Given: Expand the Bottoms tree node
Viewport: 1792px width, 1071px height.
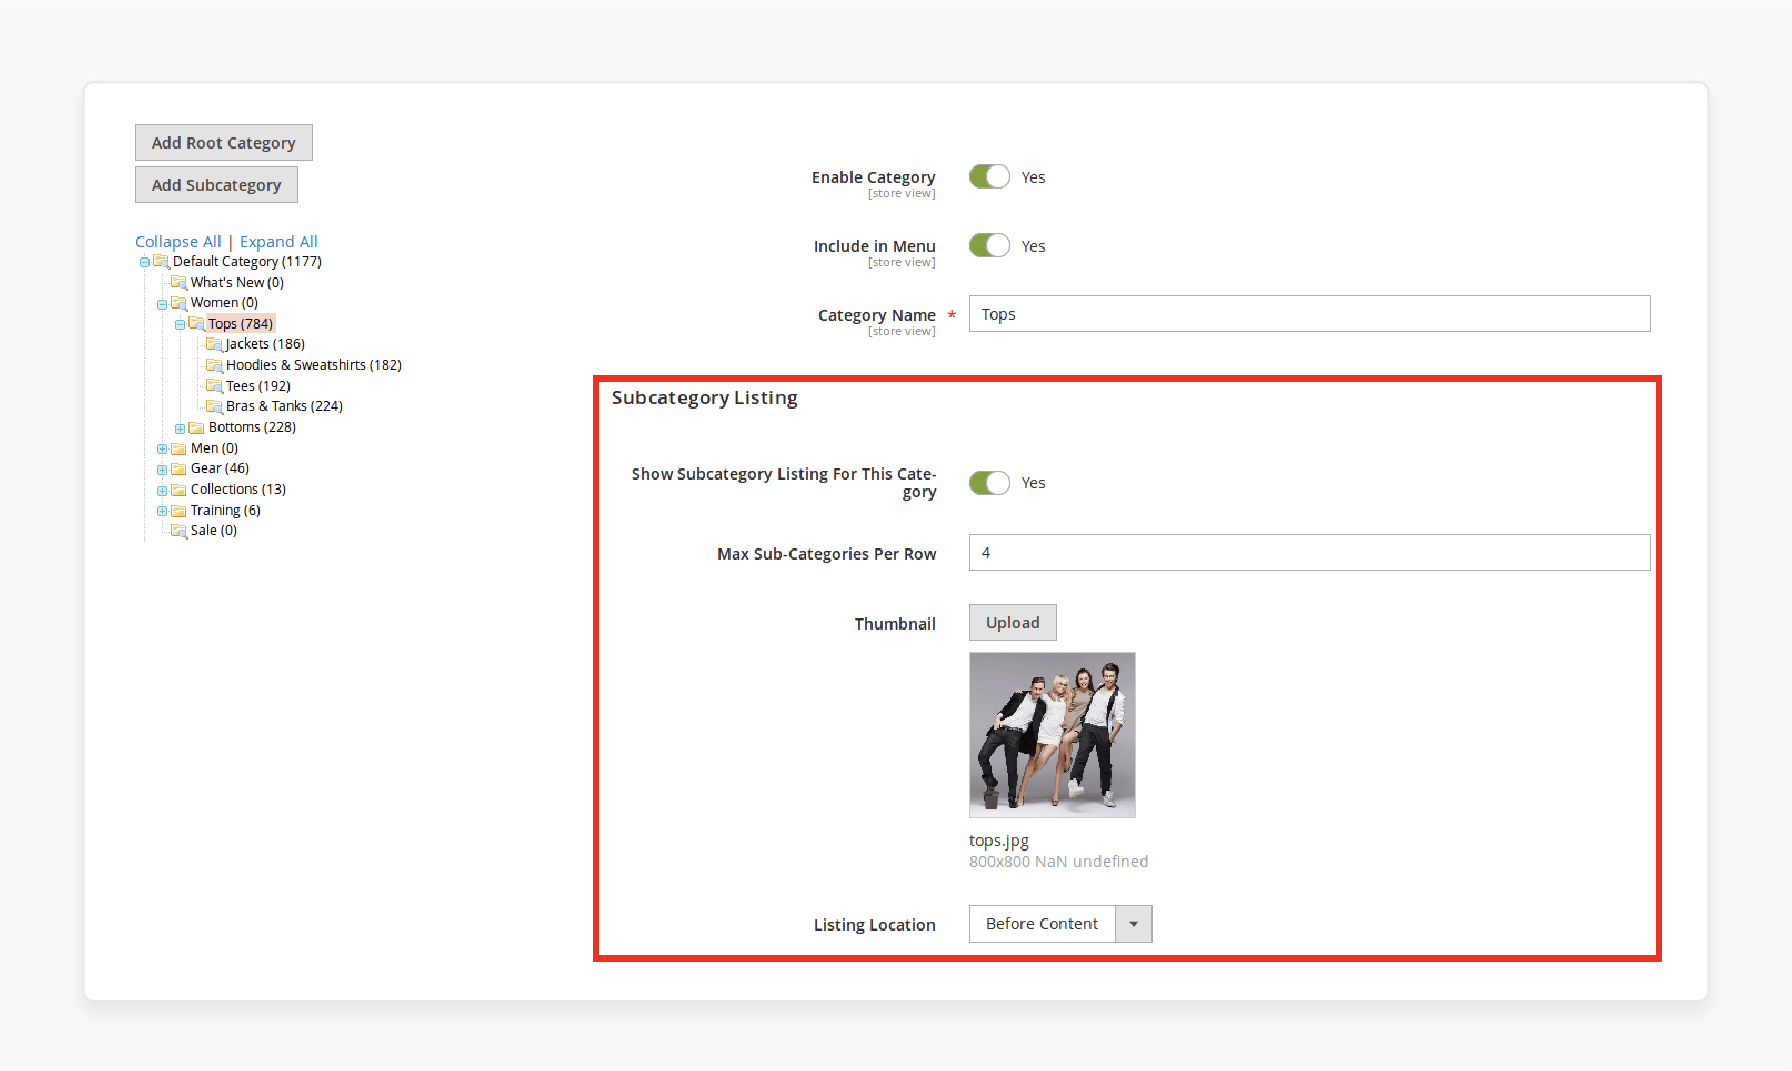Looking at the screenshot, I should click(180, 428).
